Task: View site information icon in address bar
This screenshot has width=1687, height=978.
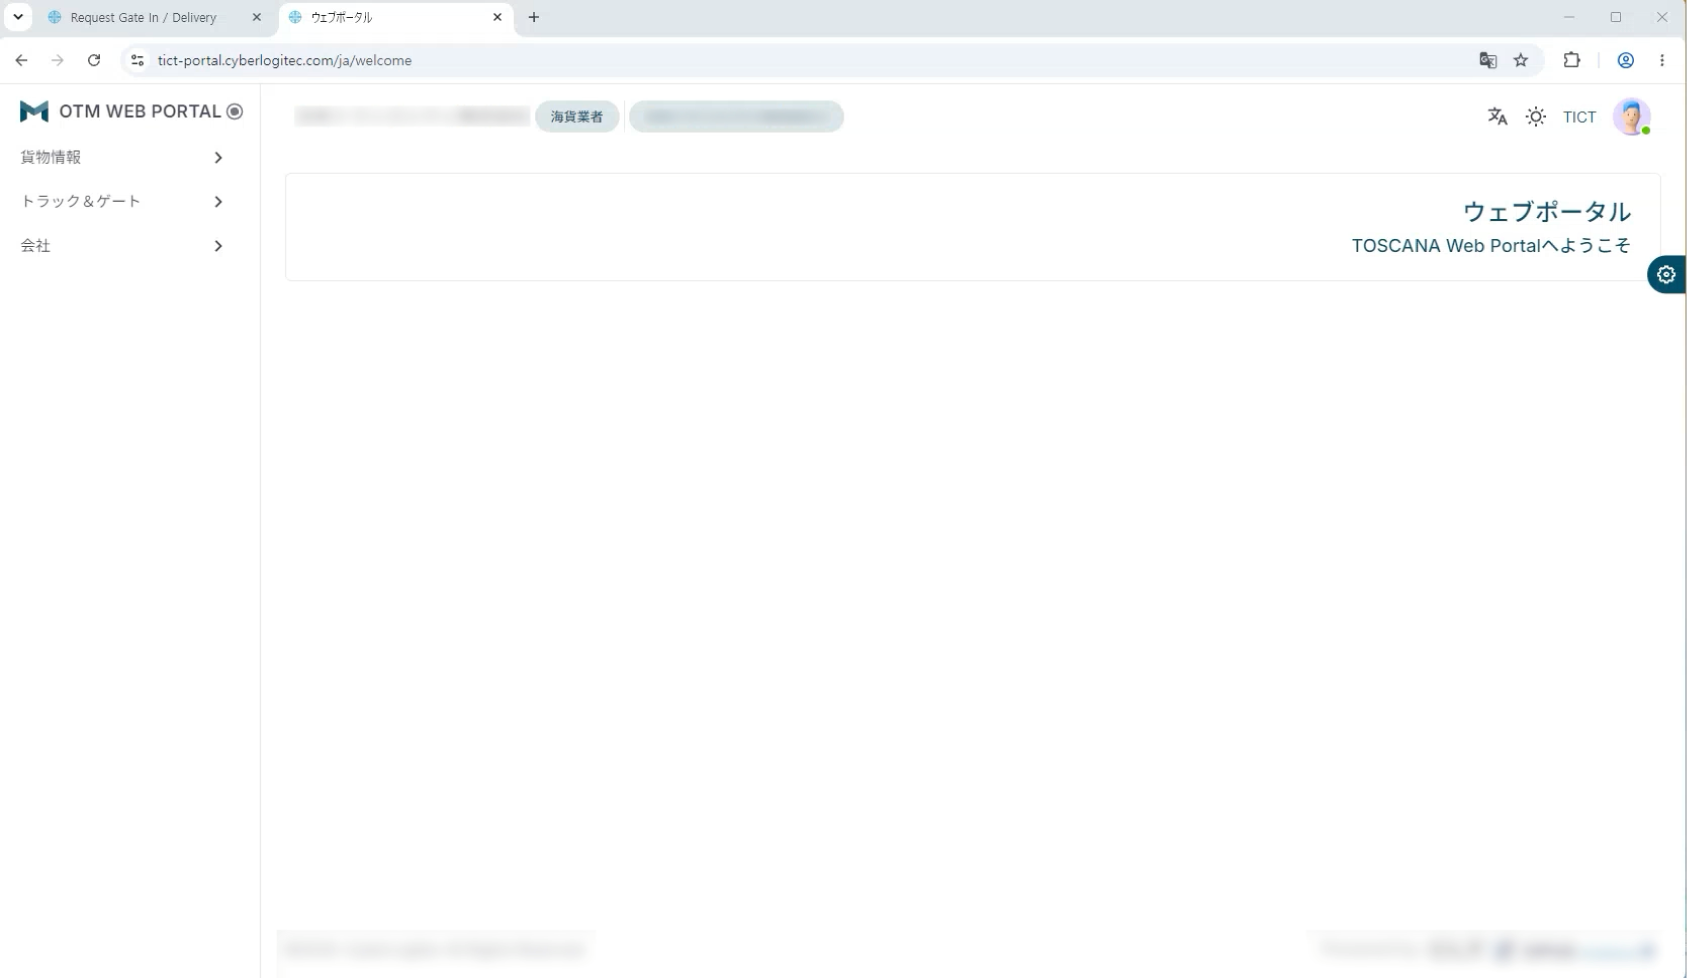Action: pyautogui.click(x=137, y=60)
